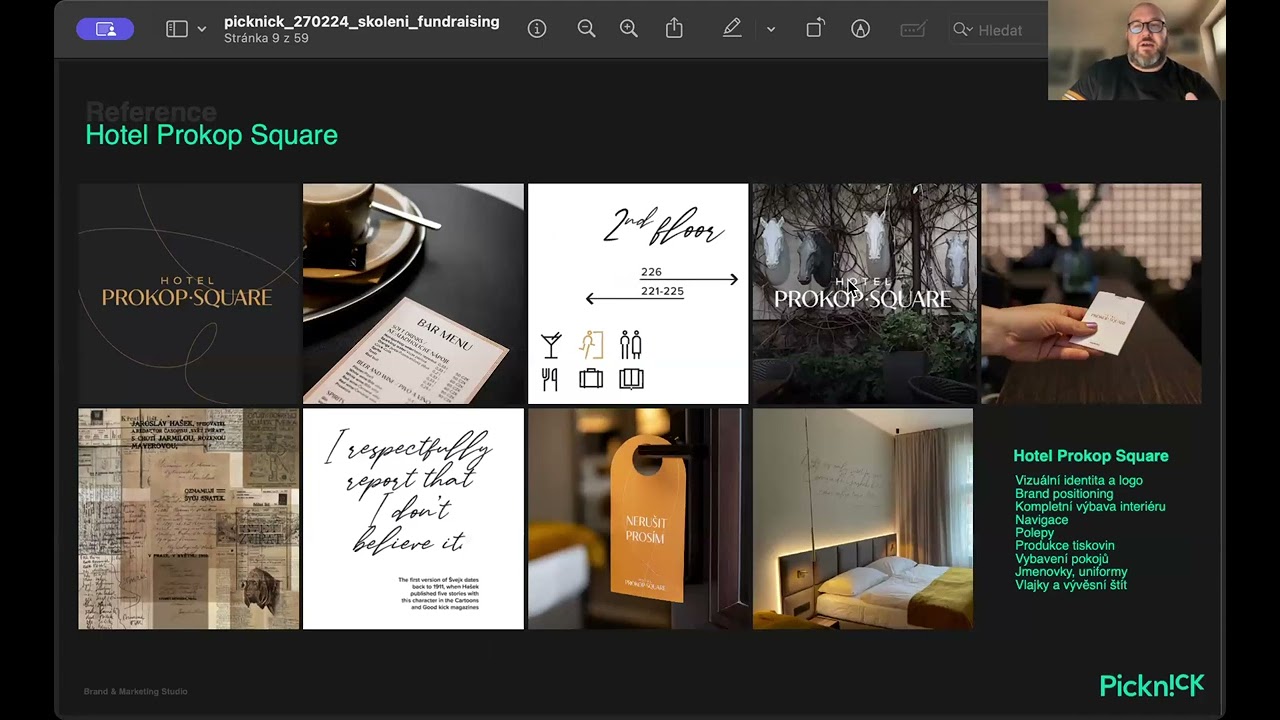Image resolution: width=1280 pixels, height=720 pixels.
Task: Zoom out with the minus magnifier
Action: coord(586,29)
